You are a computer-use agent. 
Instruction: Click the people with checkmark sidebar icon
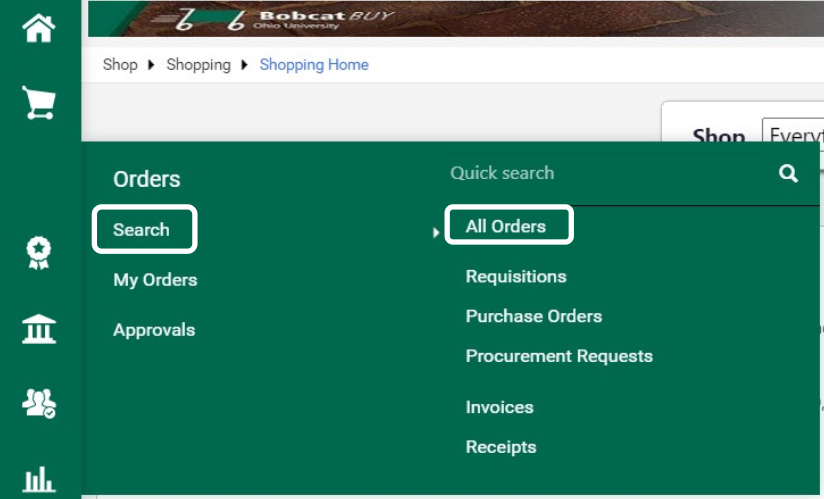[39, 403]
